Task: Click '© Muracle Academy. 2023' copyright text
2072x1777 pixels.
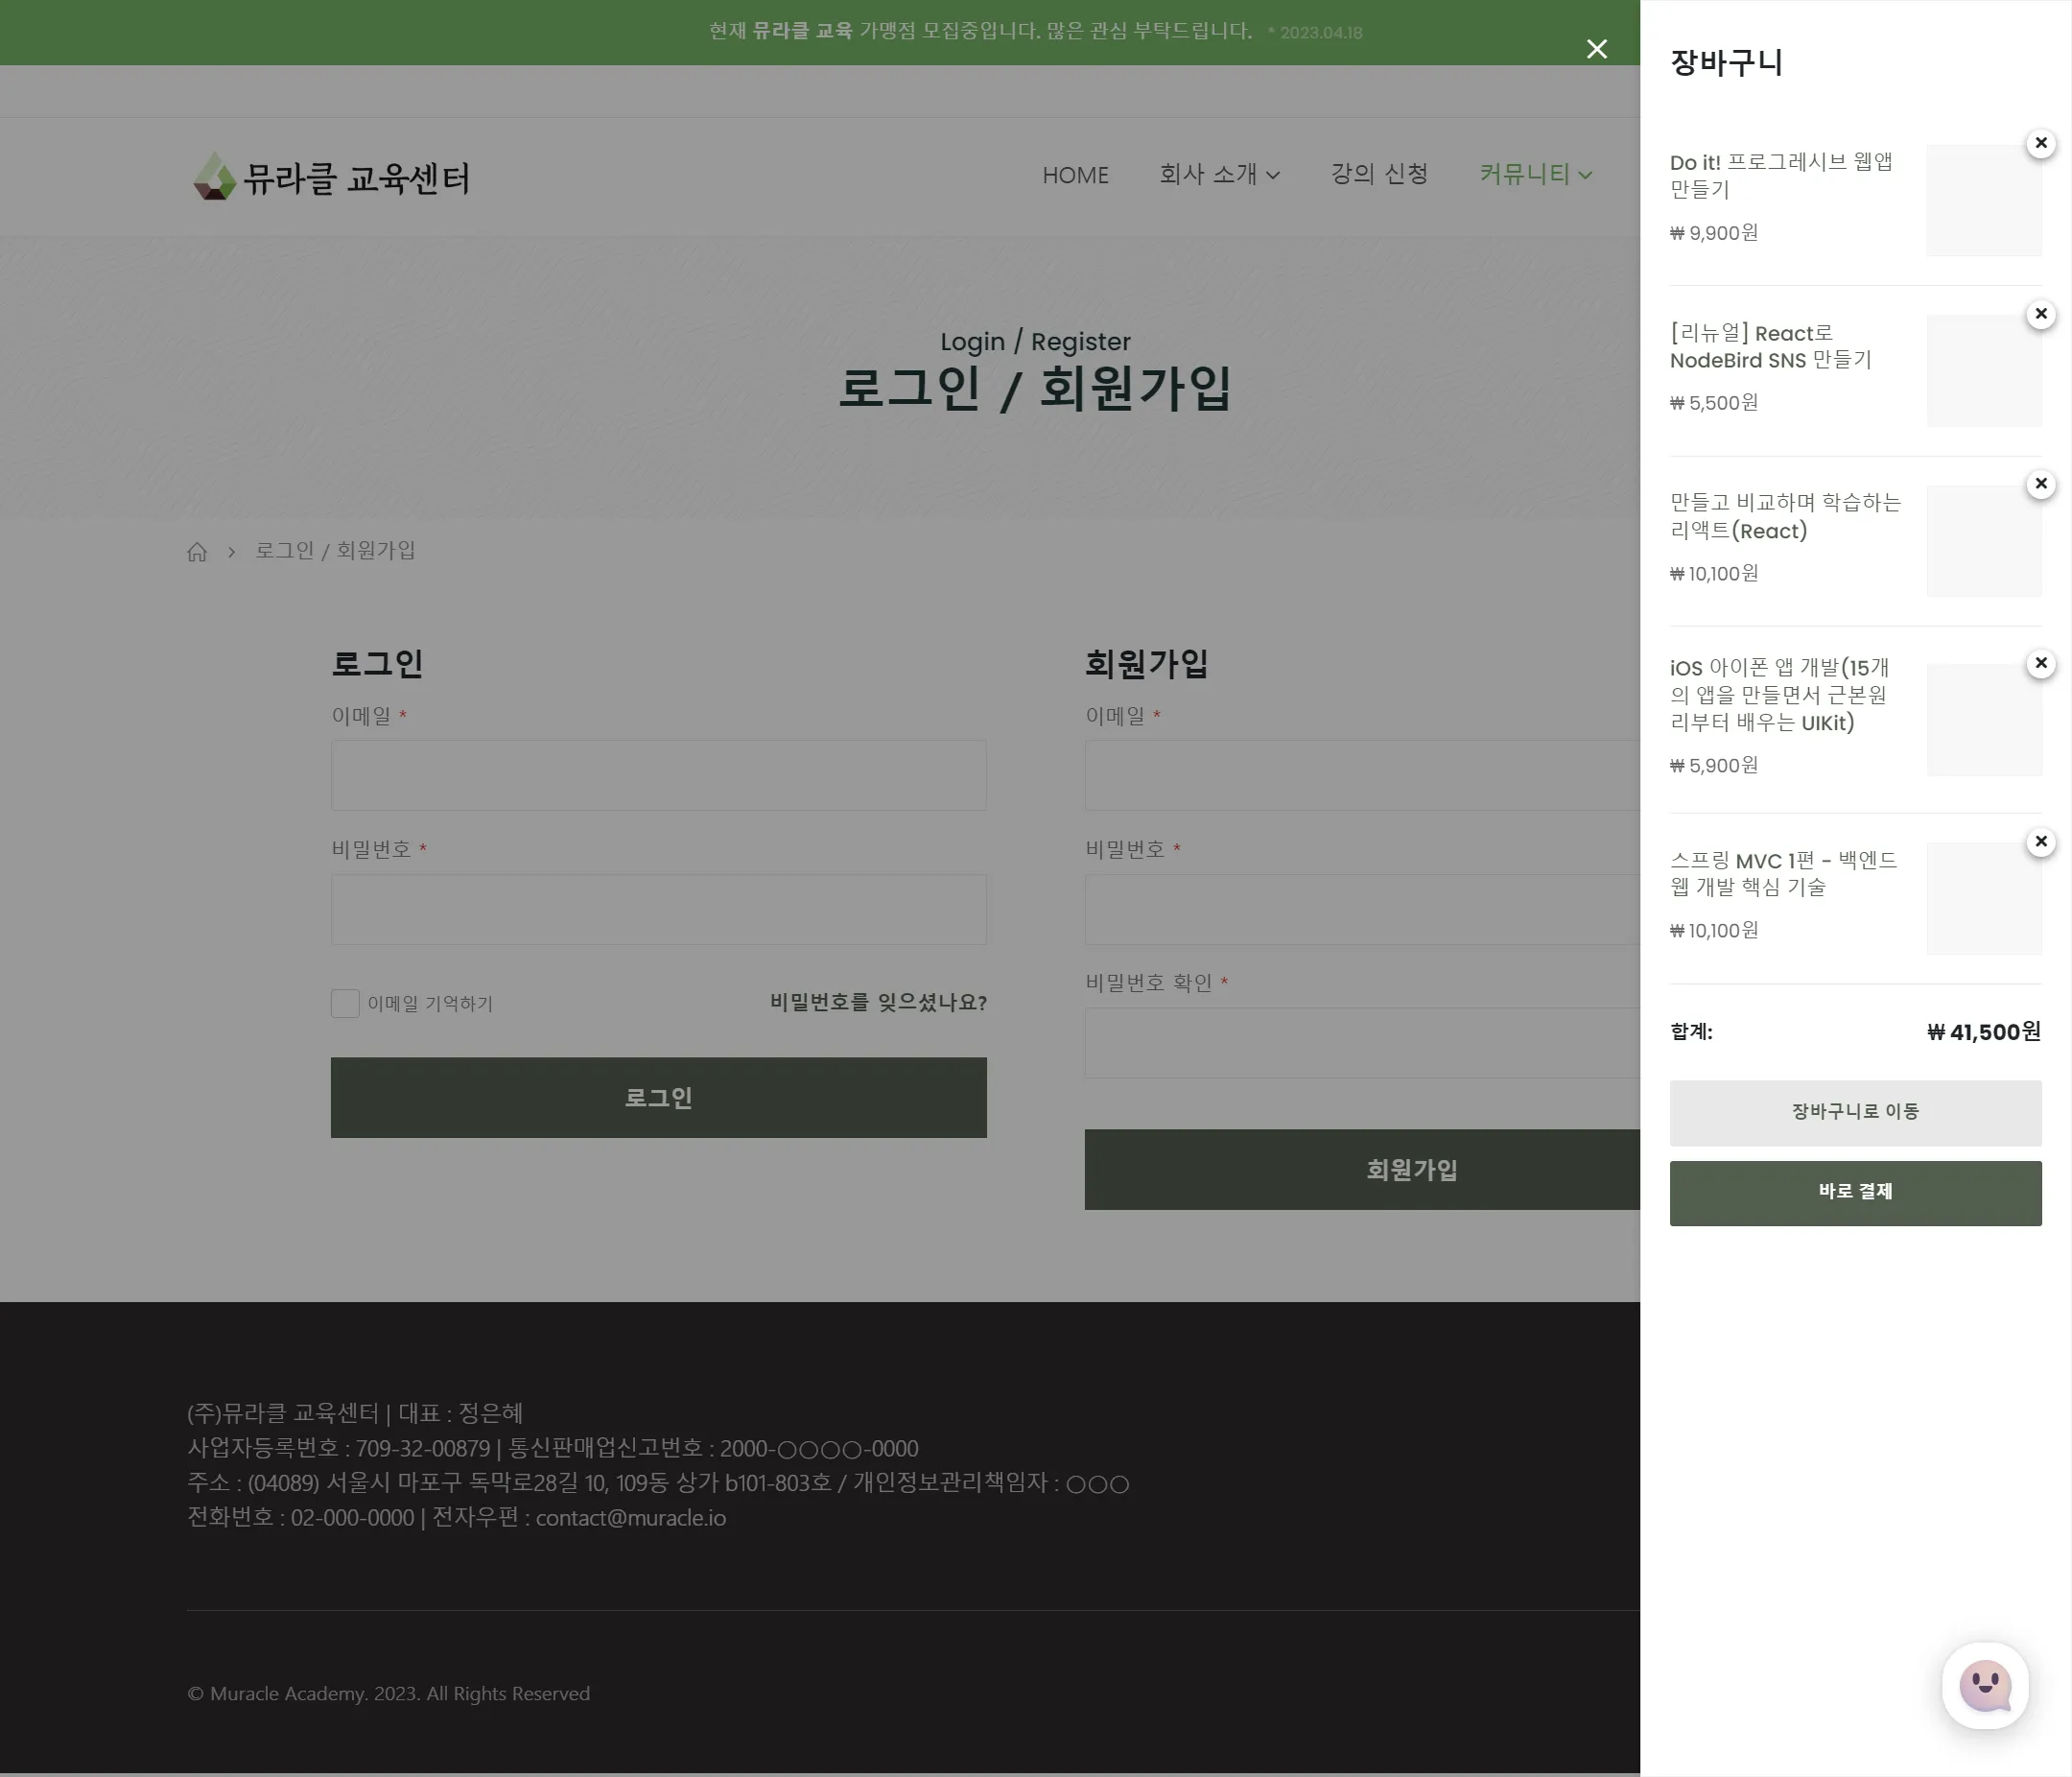Action: (388, 1694)
